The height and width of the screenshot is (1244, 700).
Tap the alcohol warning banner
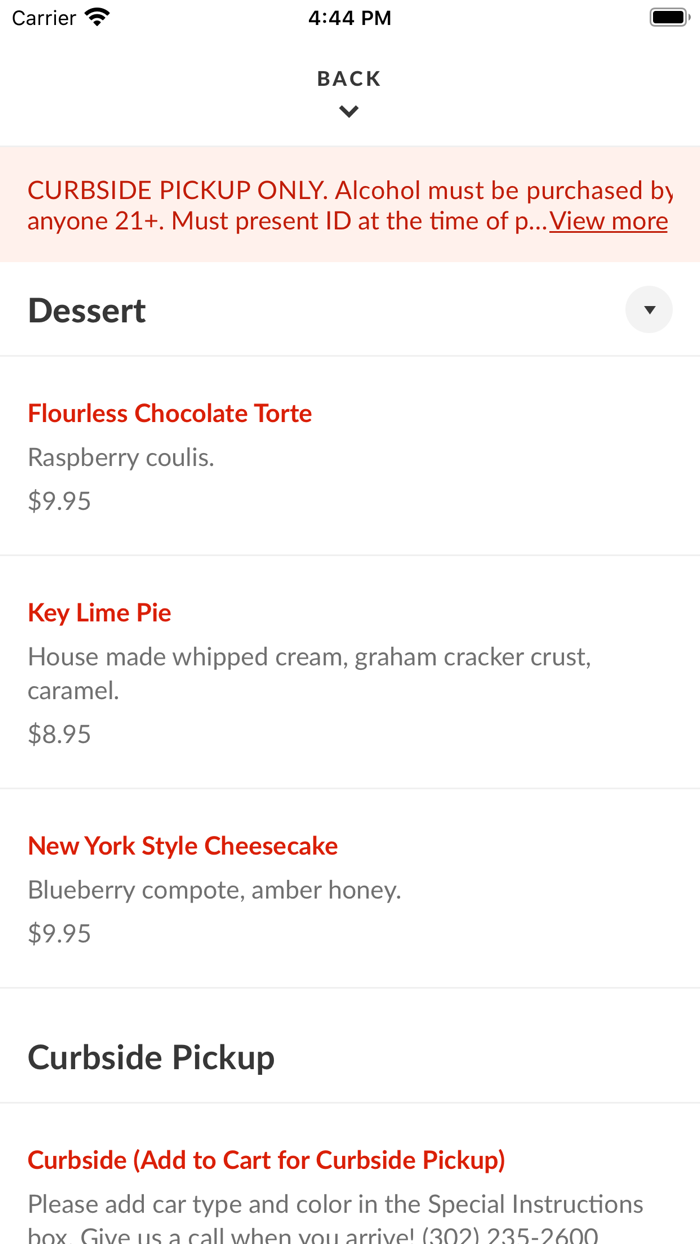click(350, 203)
